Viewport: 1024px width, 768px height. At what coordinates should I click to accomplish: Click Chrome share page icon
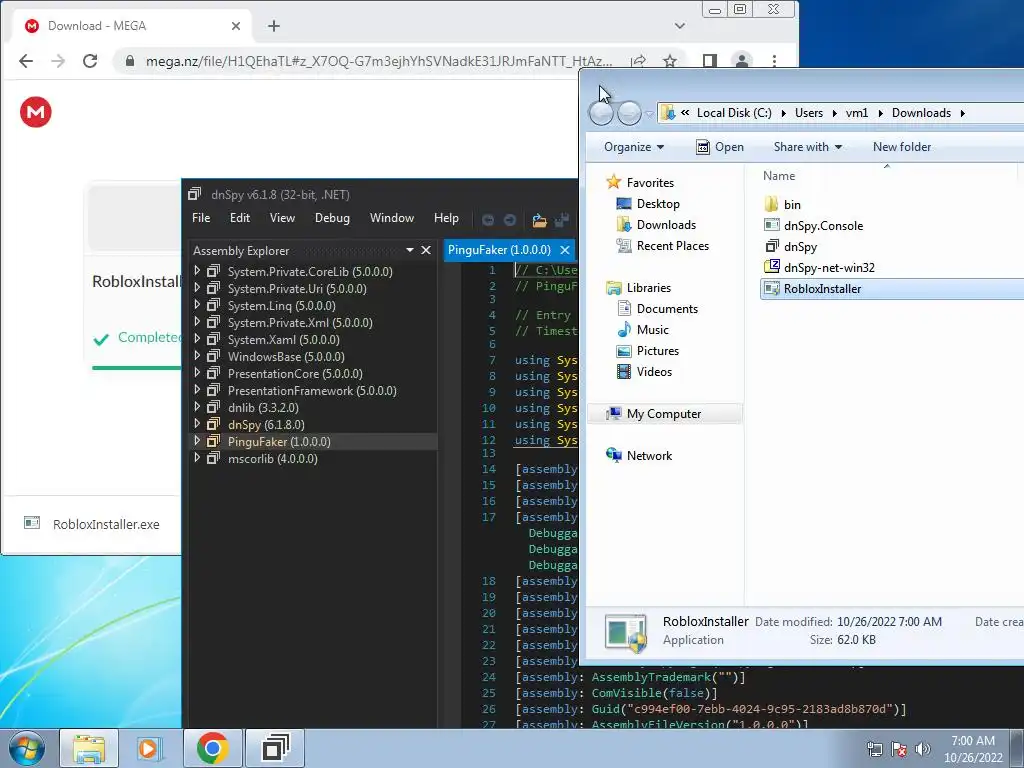coord(638,61)
